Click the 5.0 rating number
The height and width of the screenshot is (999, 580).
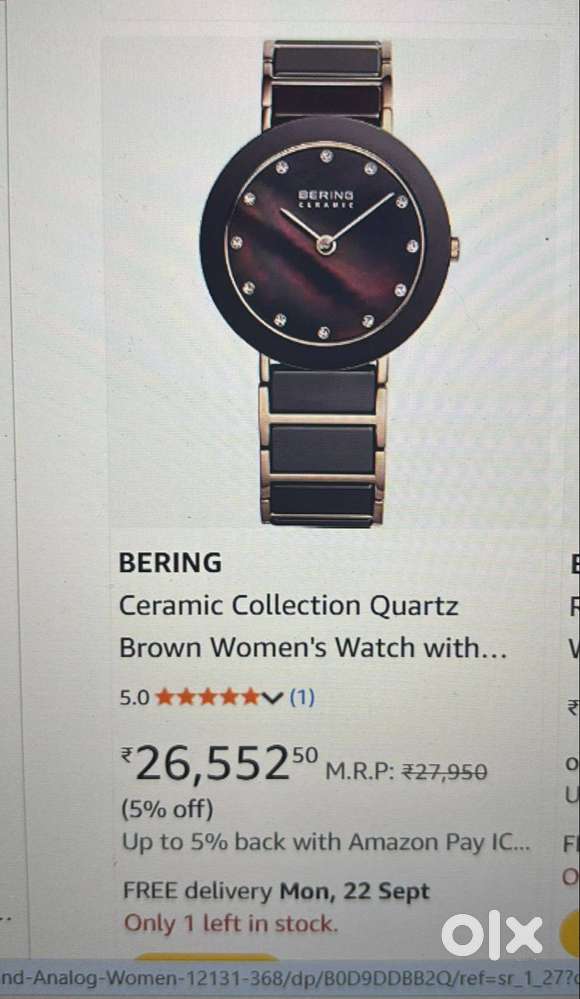point(134,698)
